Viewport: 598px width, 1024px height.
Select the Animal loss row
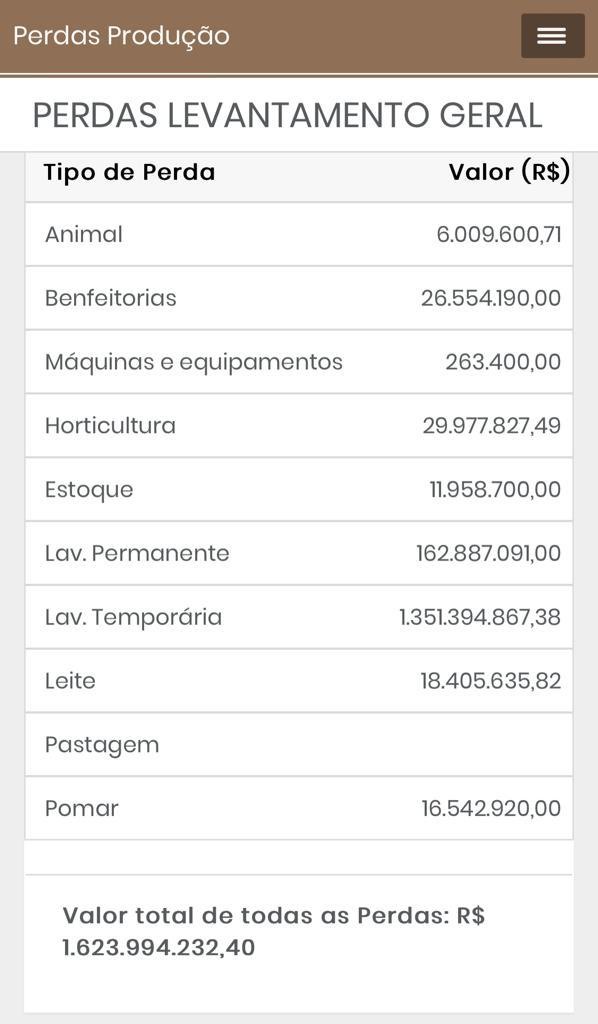(x=299, y=234)
